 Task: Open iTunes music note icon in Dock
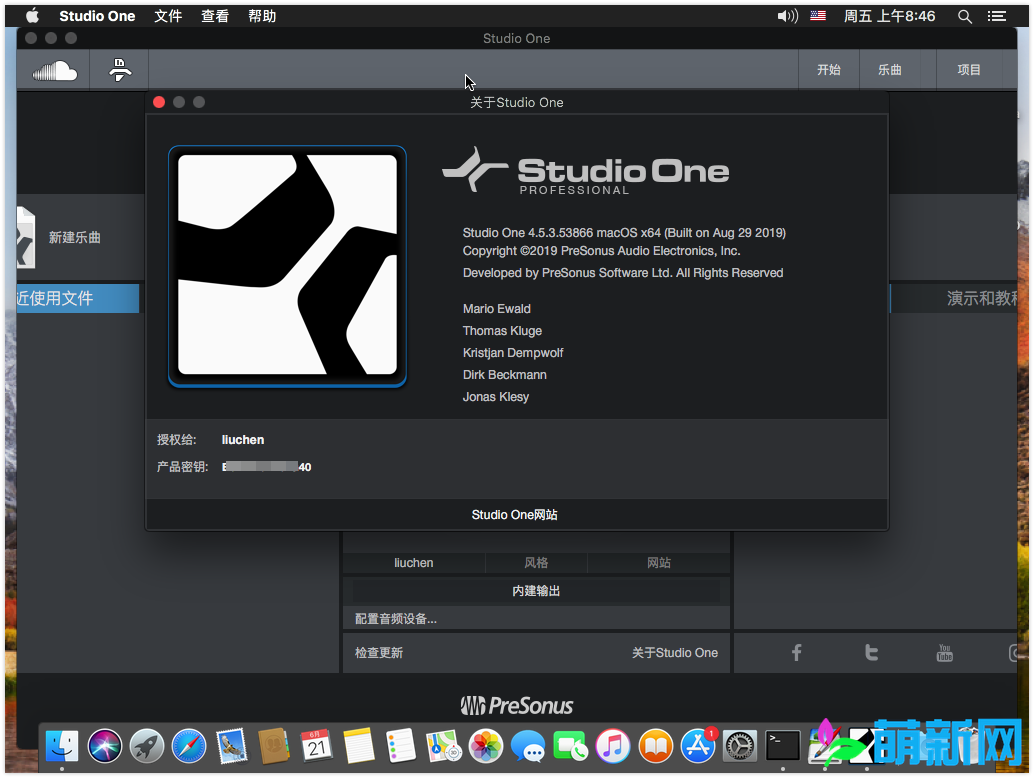point(613,746)
